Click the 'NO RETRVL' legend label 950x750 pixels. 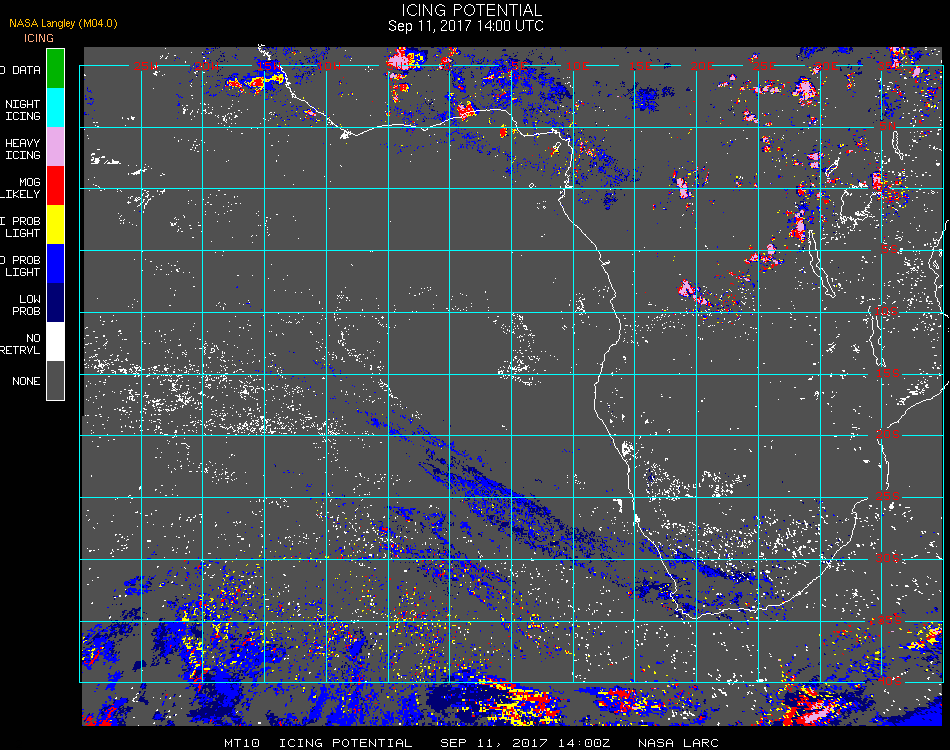click(x=21, y=344)
